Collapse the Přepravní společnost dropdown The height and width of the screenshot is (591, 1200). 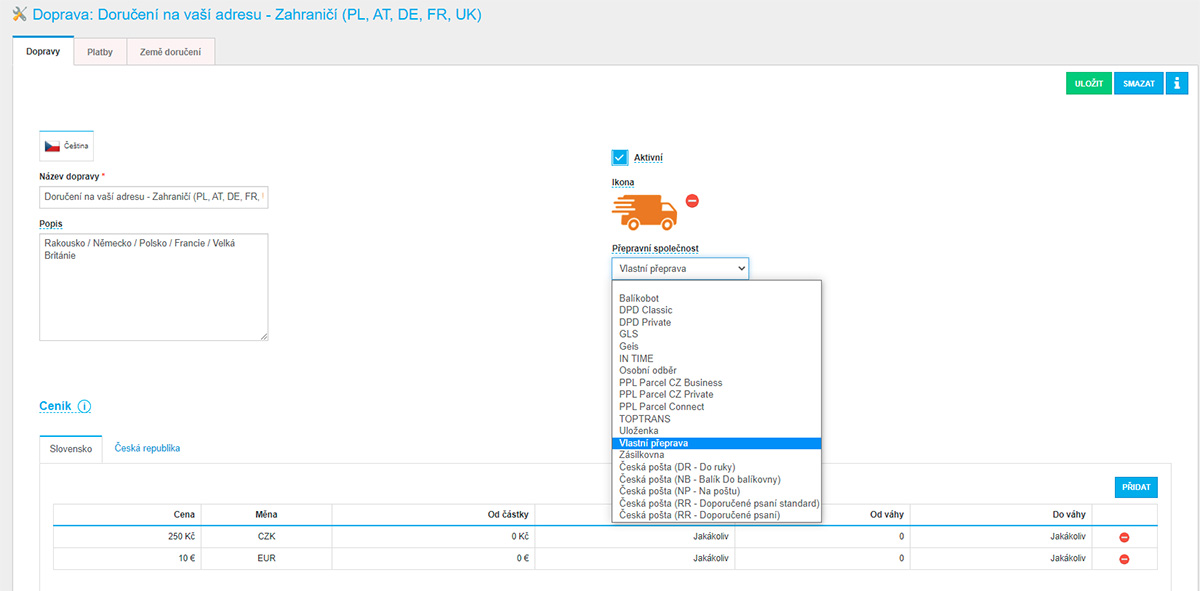click(680, 268)
